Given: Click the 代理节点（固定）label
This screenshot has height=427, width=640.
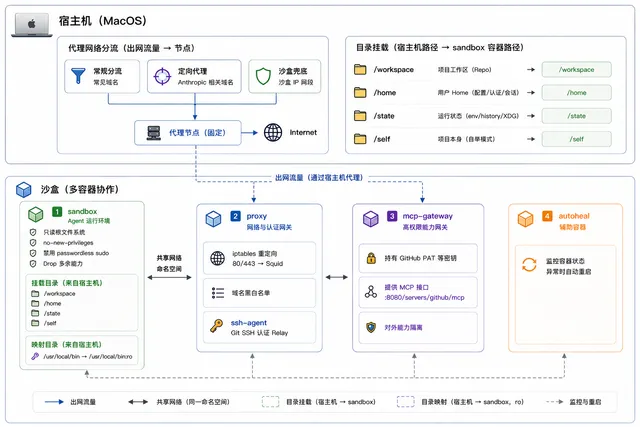Looking at the screenshot, I should [198, 133].
